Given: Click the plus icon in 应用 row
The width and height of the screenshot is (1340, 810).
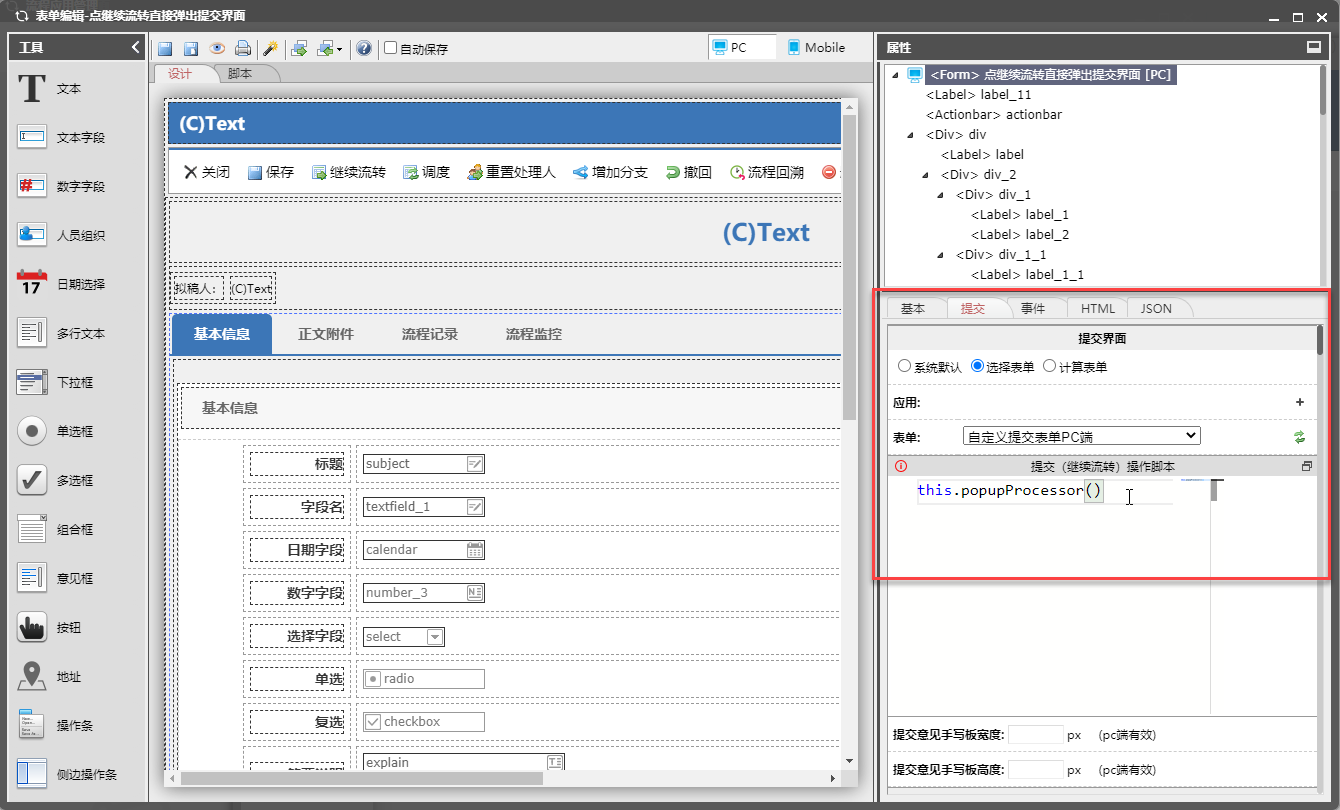Looking at the screenshot, I should tap(1300, 402).
